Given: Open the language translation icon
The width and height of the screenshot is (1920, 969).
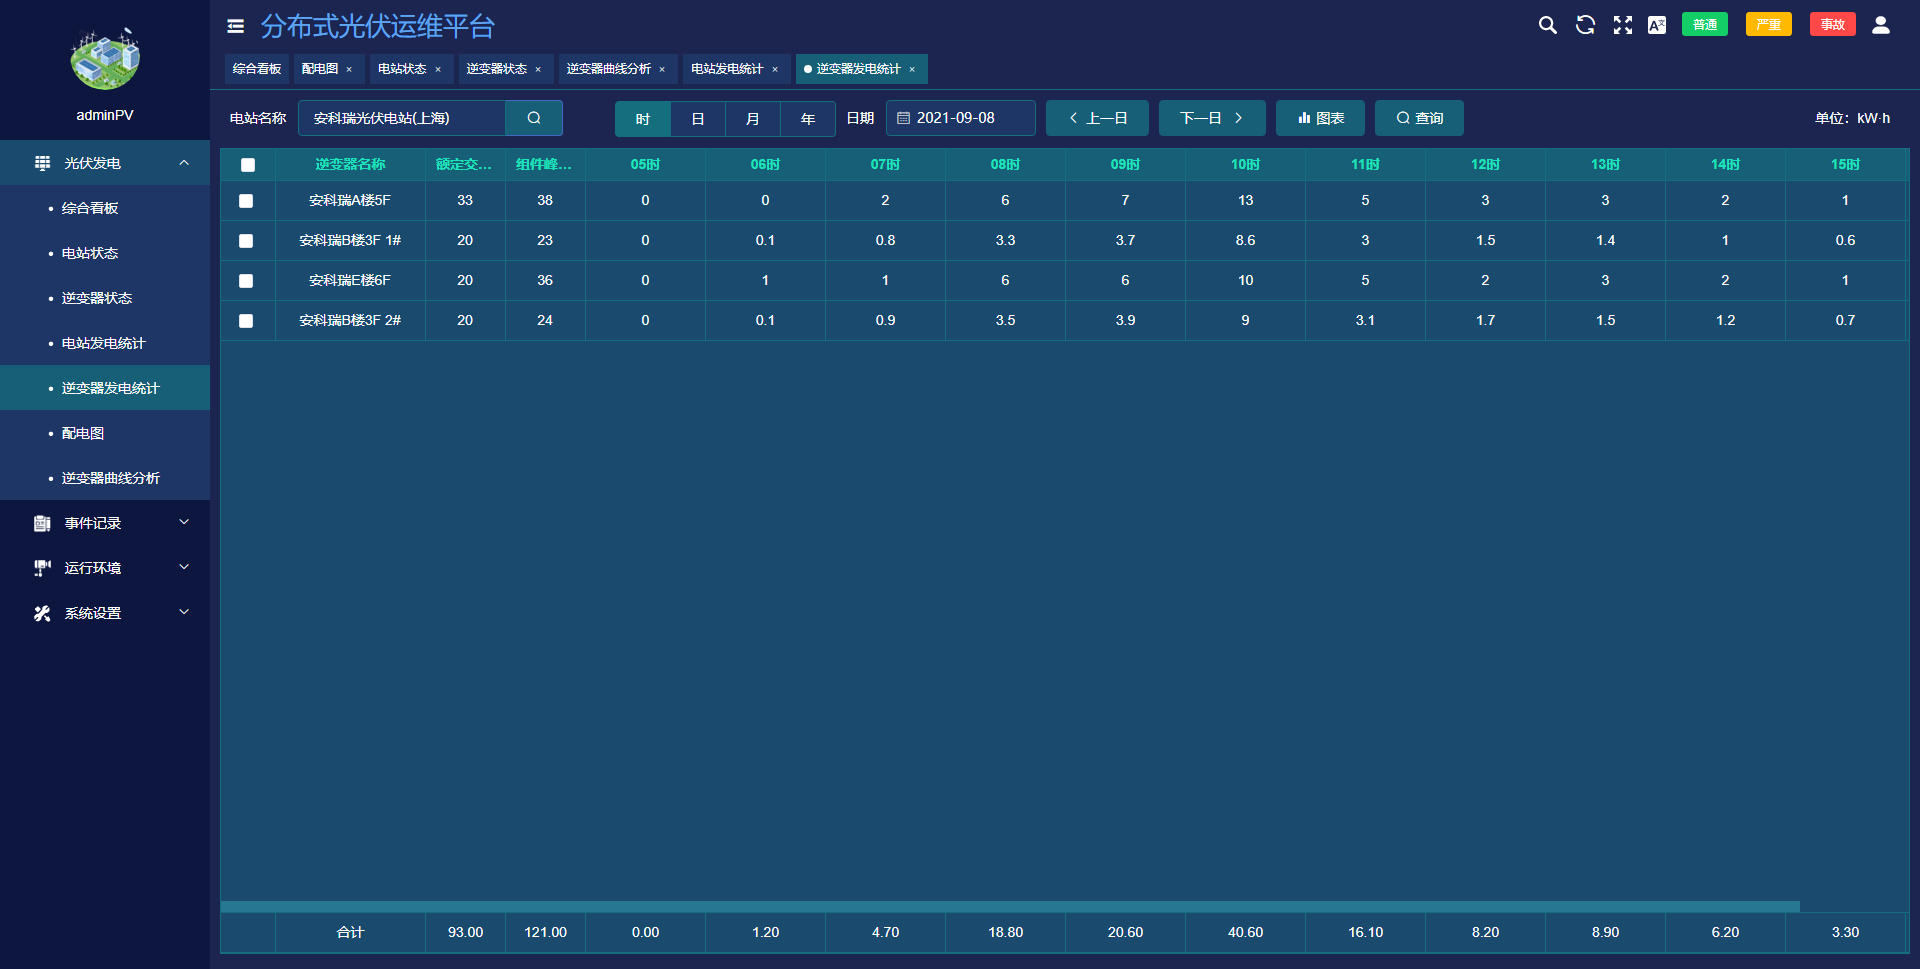Looking at the screenshot, I should 1657,25.
